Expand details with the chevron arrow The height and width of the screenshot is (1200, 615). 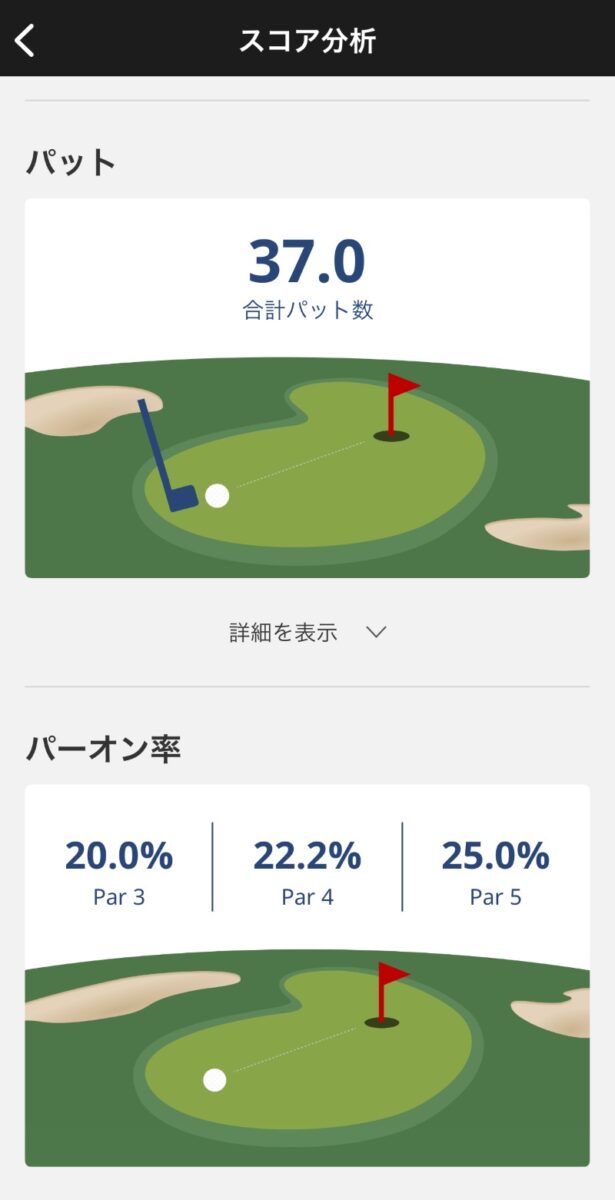tap(376, 632)
